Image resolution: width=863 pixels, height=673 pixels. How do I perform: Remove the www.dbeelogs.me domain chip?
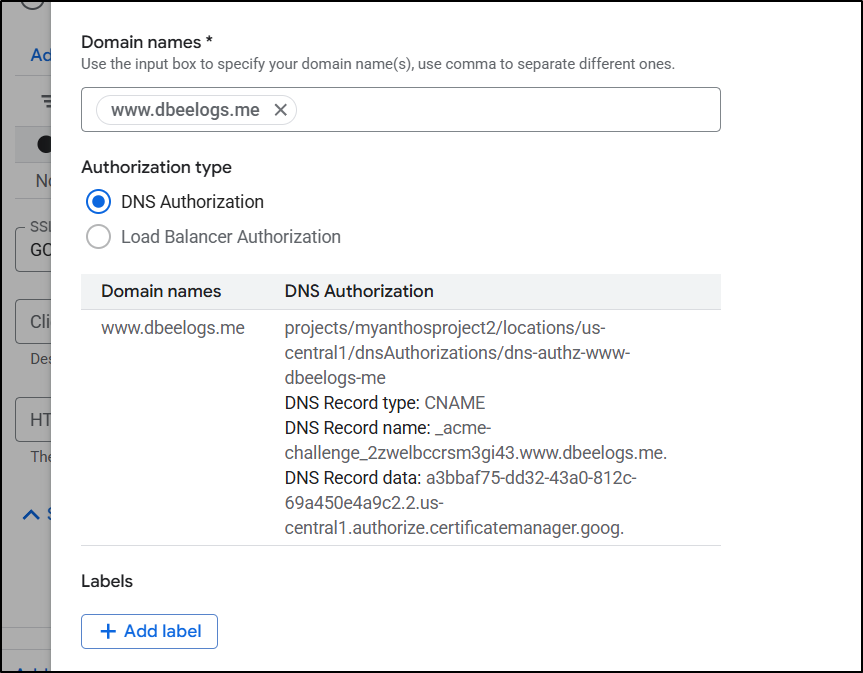[281, 110]
